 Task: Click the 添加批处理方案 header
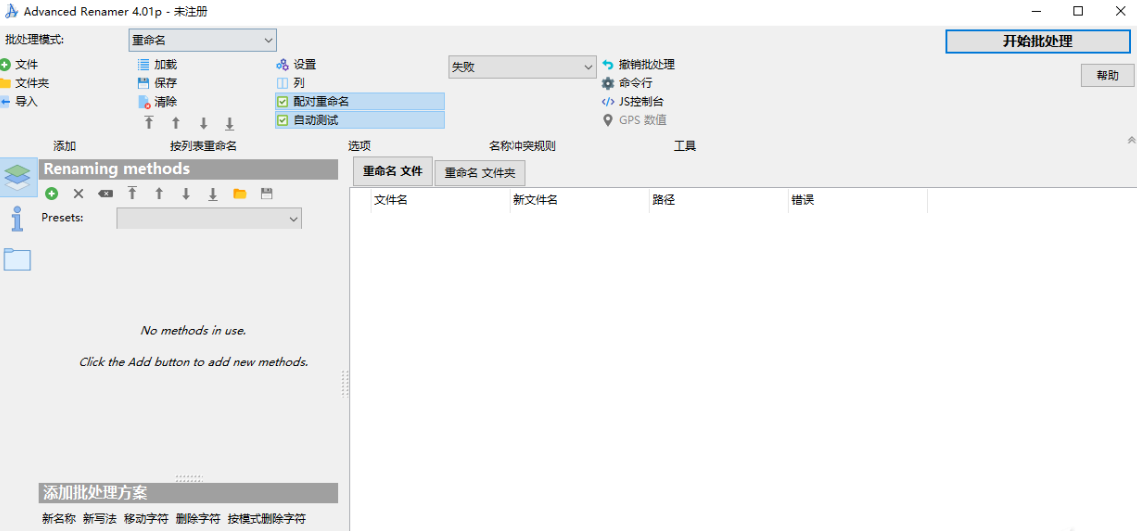[x=188, y=493]
